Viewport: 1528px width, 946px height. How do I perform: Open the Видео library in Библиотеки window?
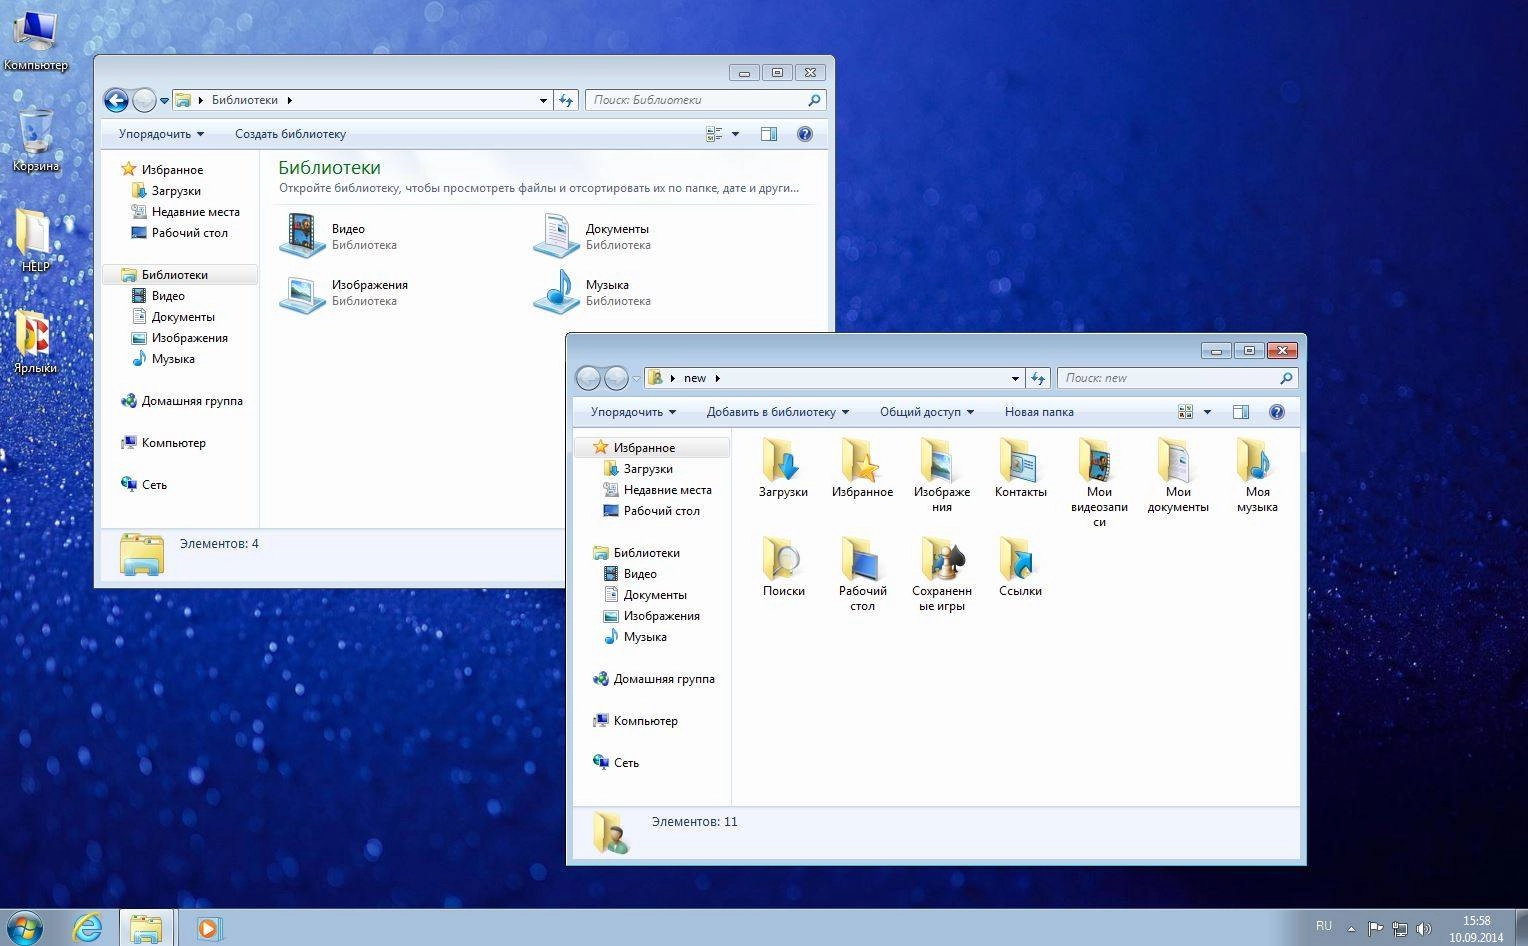pos(338,236)
